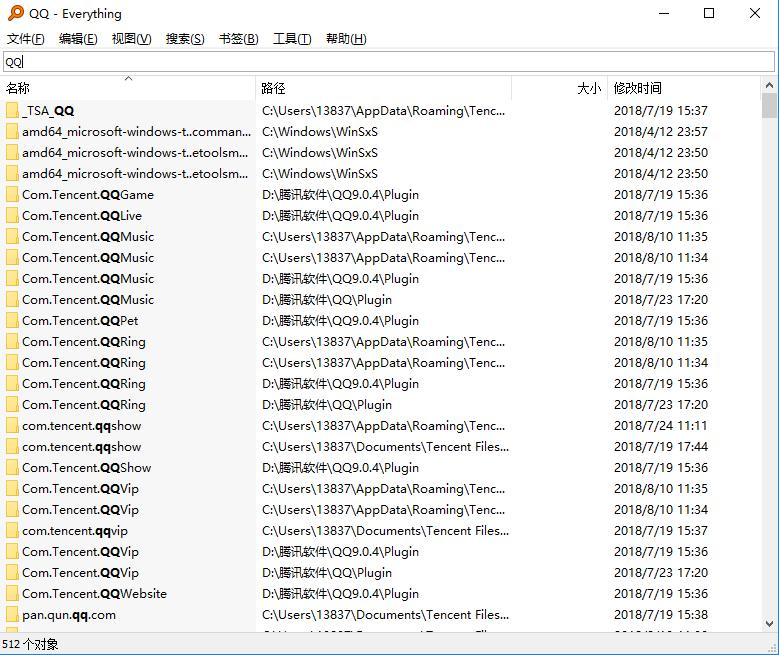Open the 搜索(S) menu
Screen dimensions: 779x655
click(x=185, y=39)
